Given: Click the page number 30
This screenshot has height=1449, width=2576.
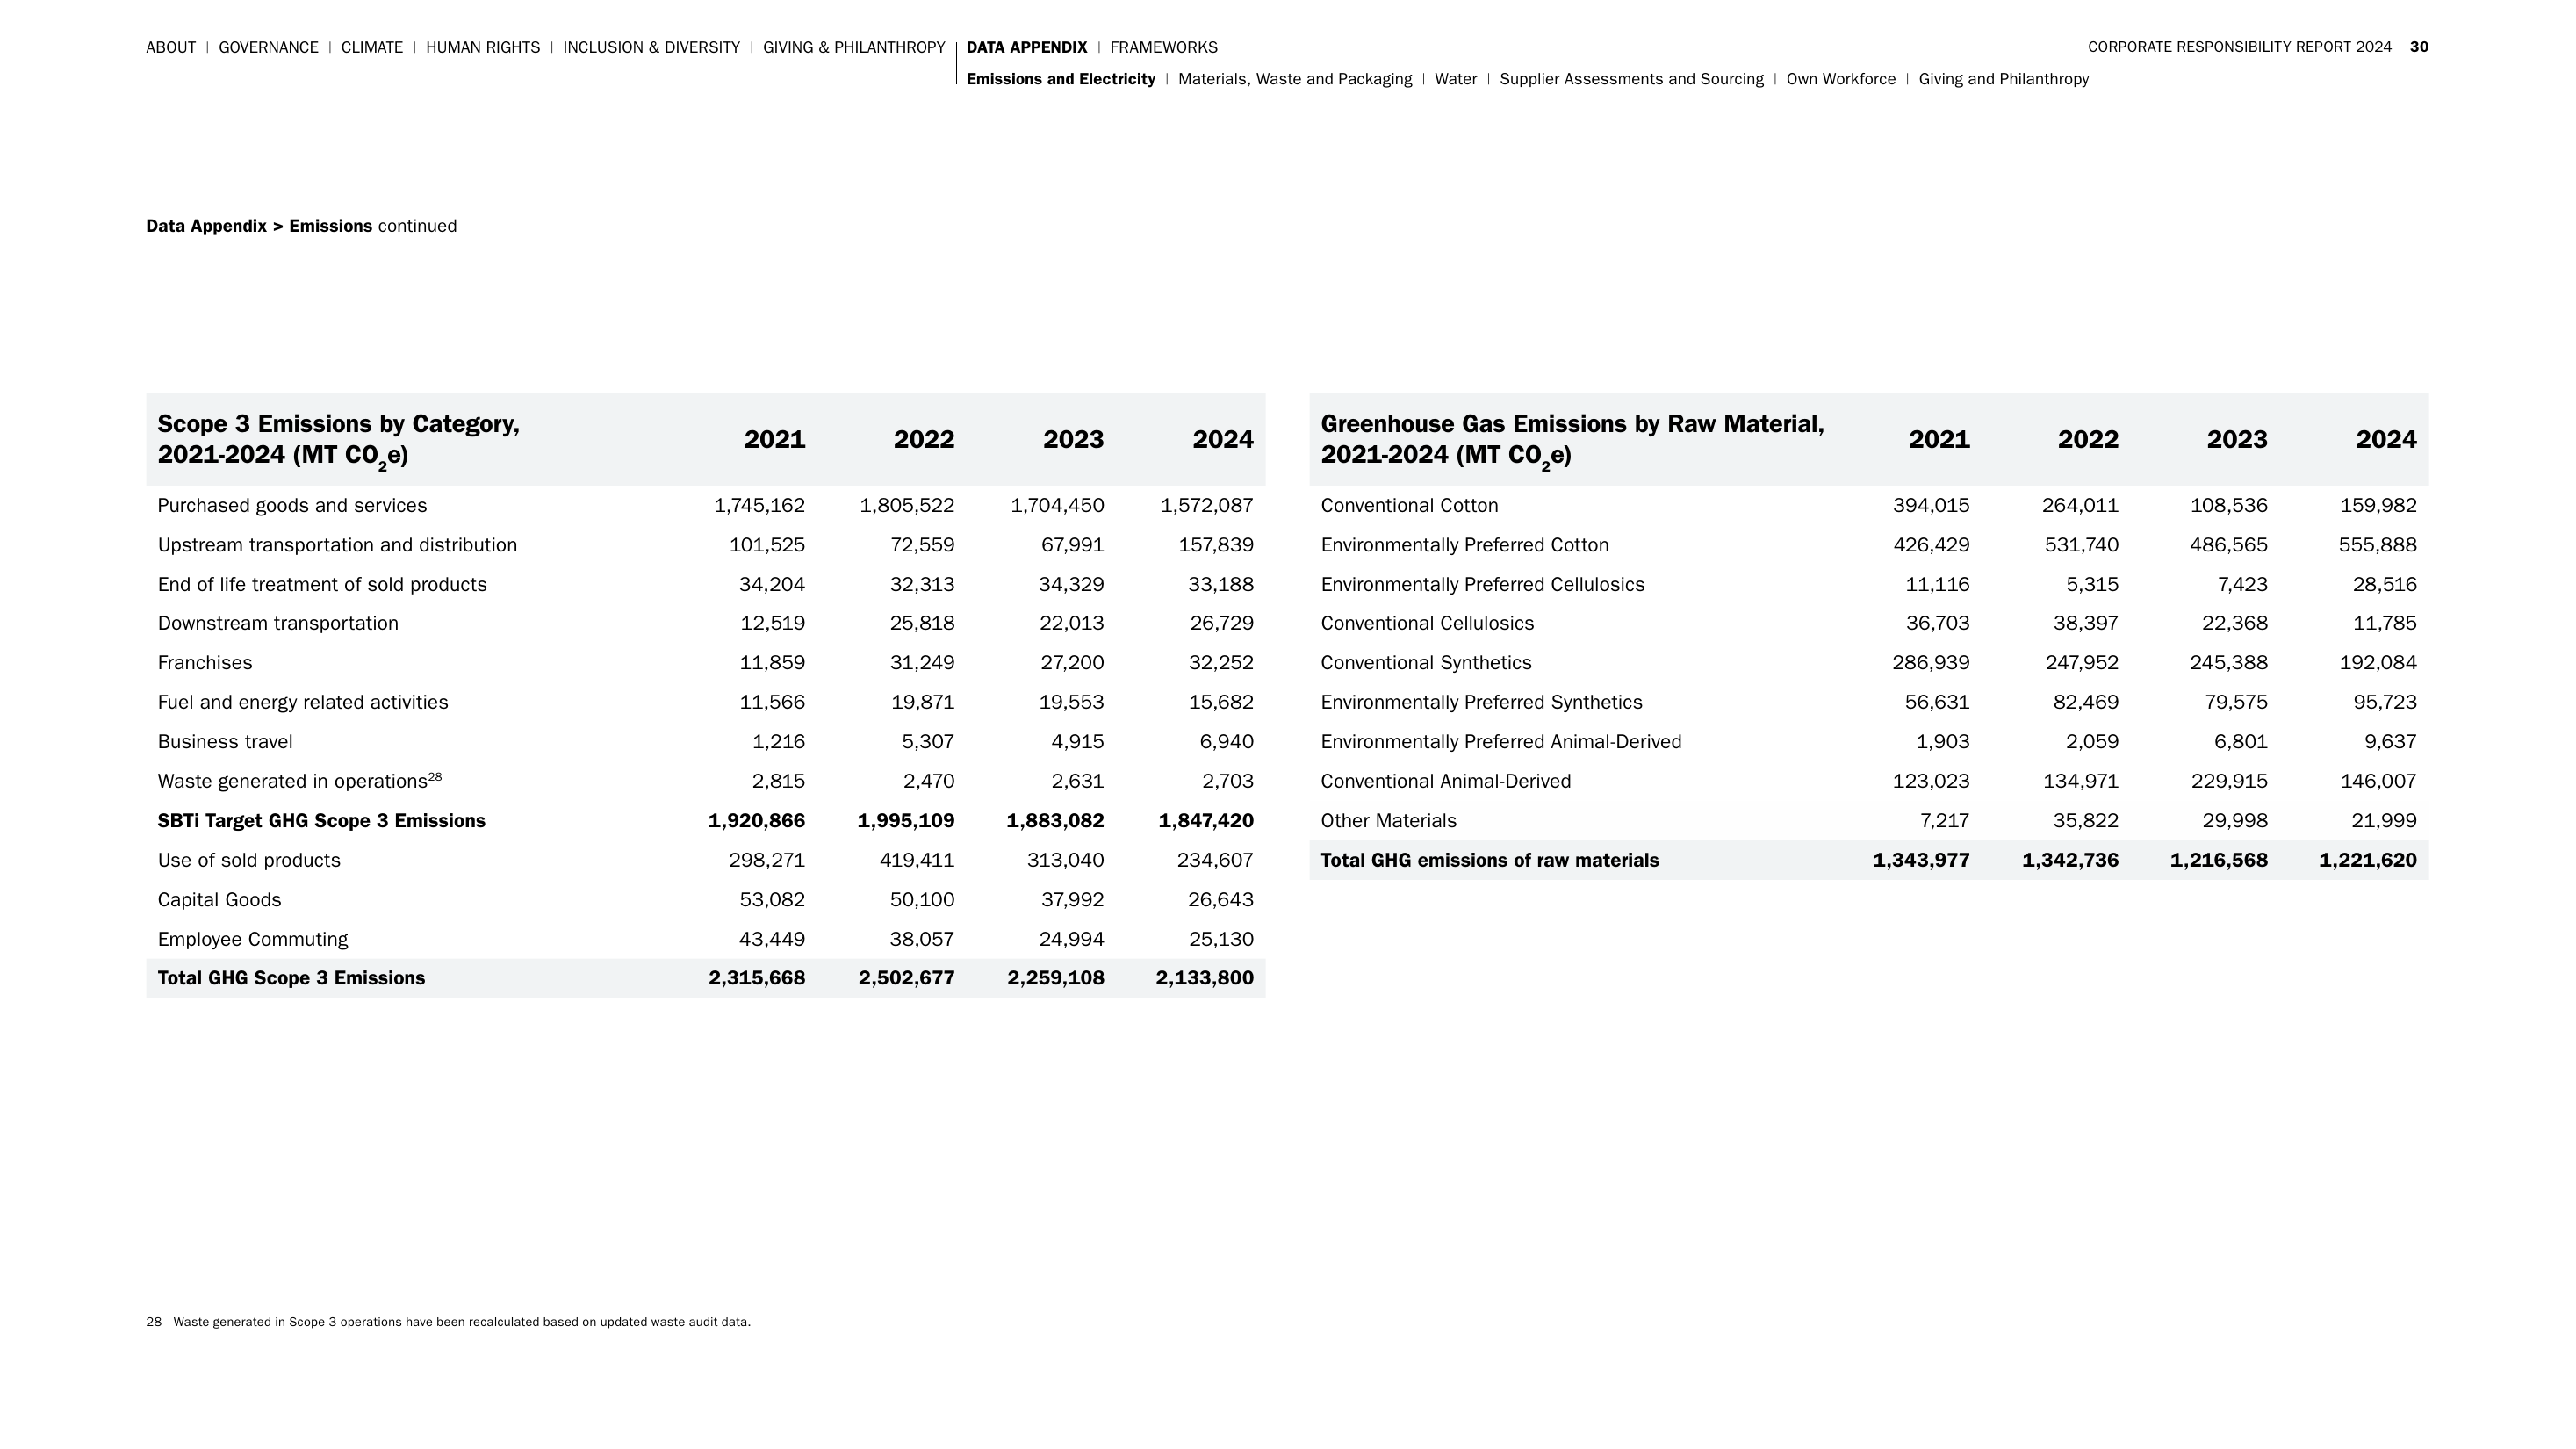Looking at the screenshot, I should point(2419,47).
